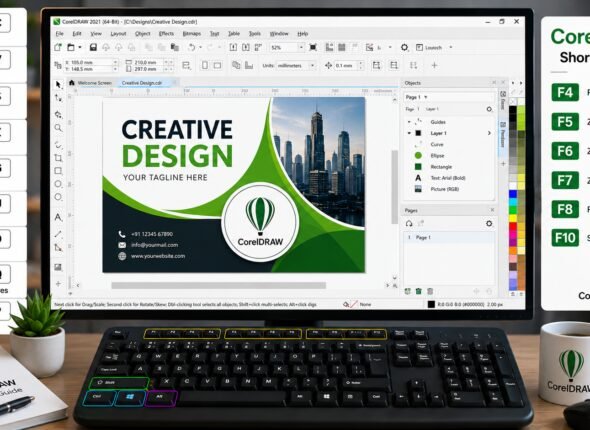Click the gear icon in Pages docker
590x430 pixels.
click(489, 223)
